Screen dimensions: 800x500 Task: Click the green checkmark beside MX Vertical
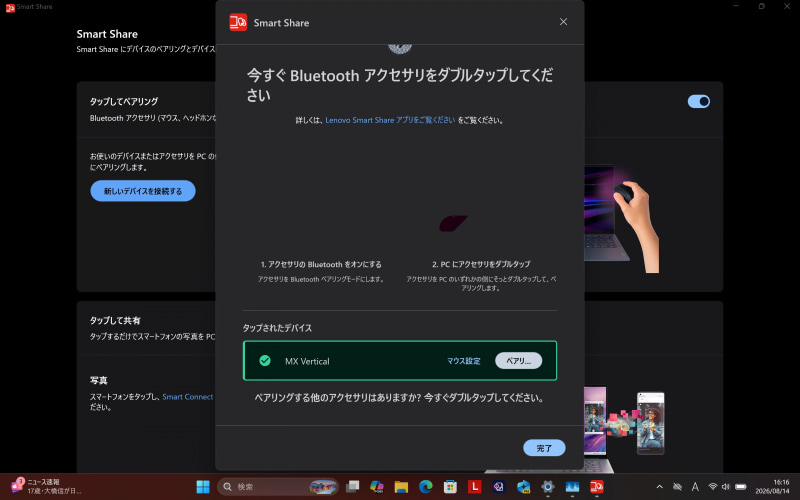pos(265,361)
